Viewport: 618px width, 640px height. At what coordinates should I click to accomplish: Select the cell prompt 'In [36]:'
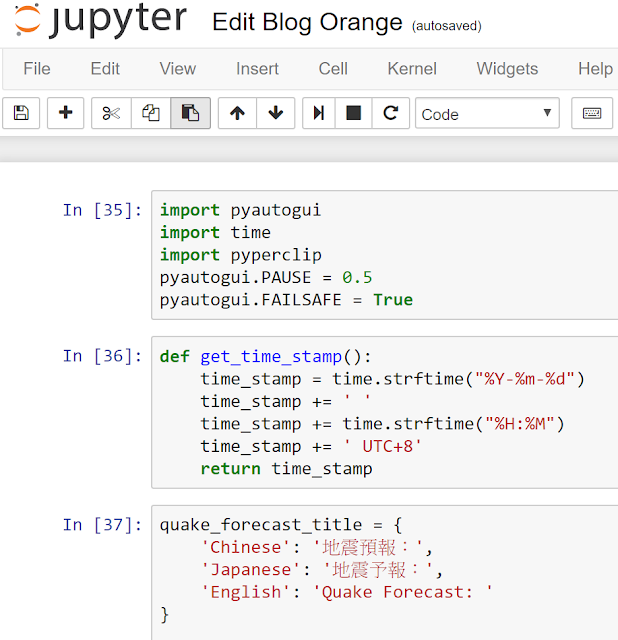(102, 356)
